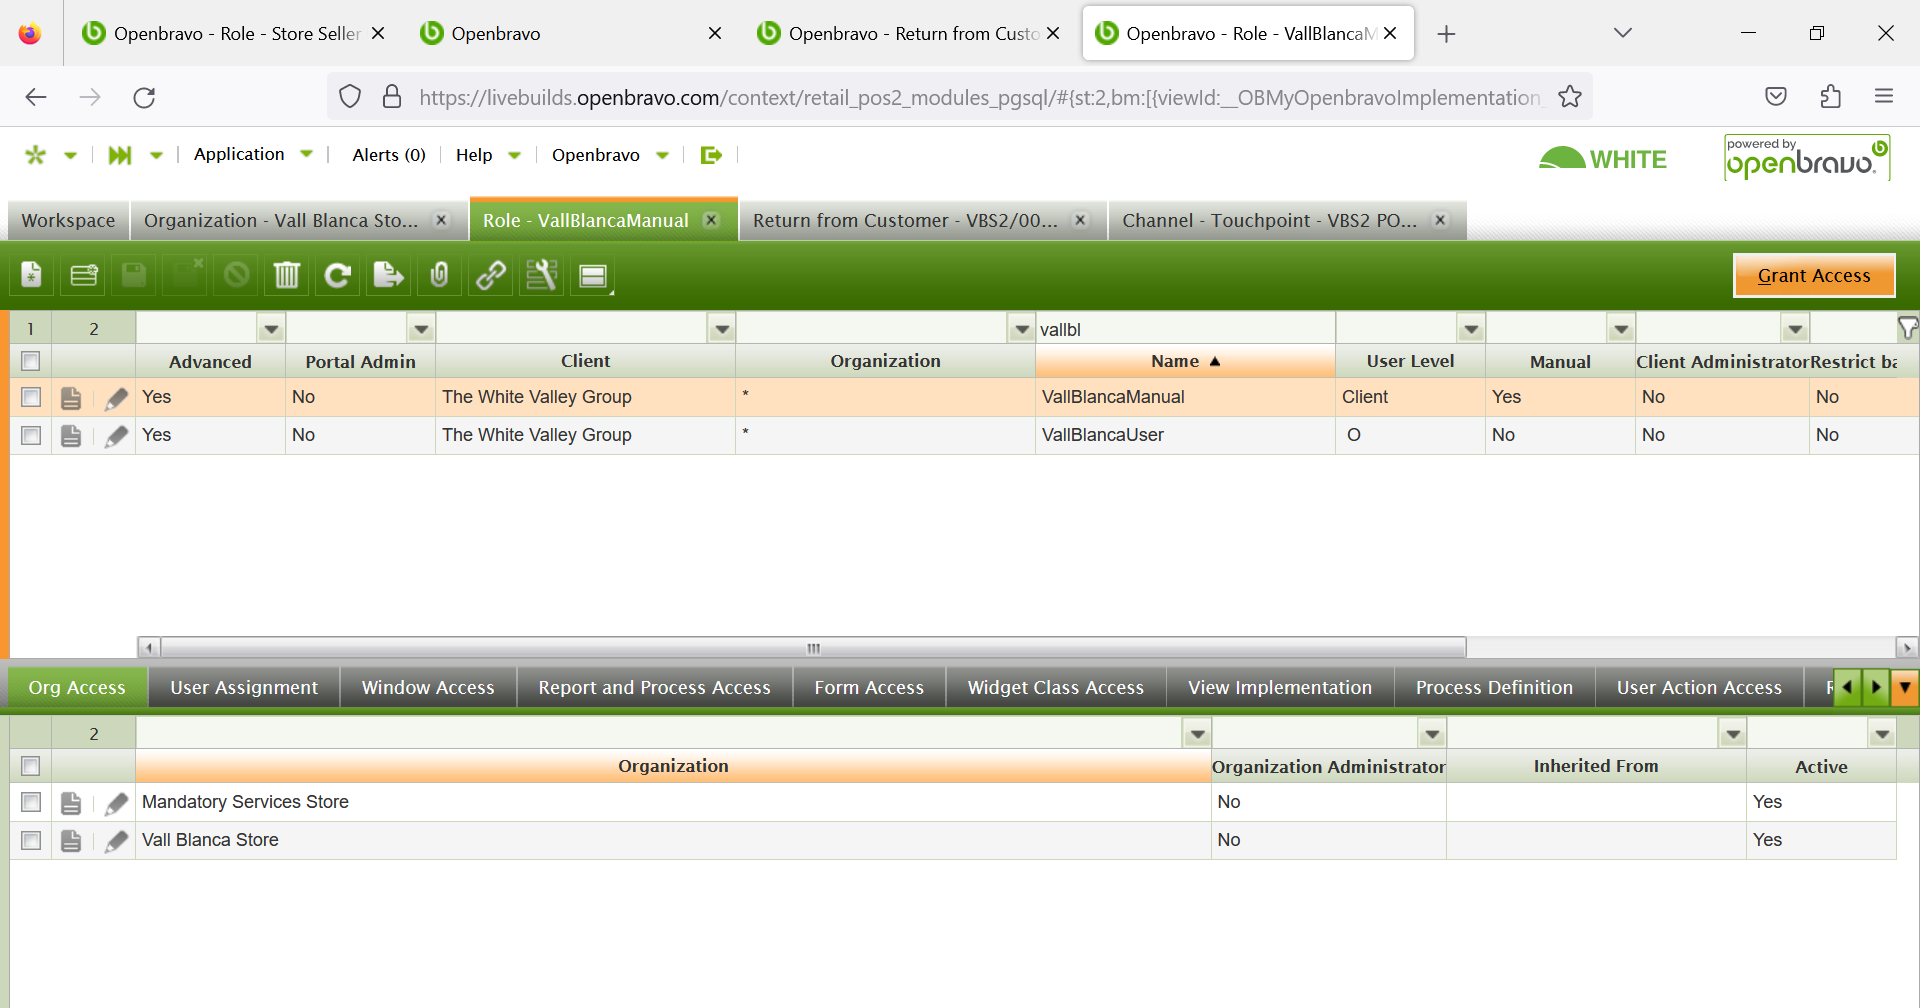Tick the checkbox for ValBlancaManual row
Screen dimensions: 1920x1008
pyautogui.click(x=31, y=398)
